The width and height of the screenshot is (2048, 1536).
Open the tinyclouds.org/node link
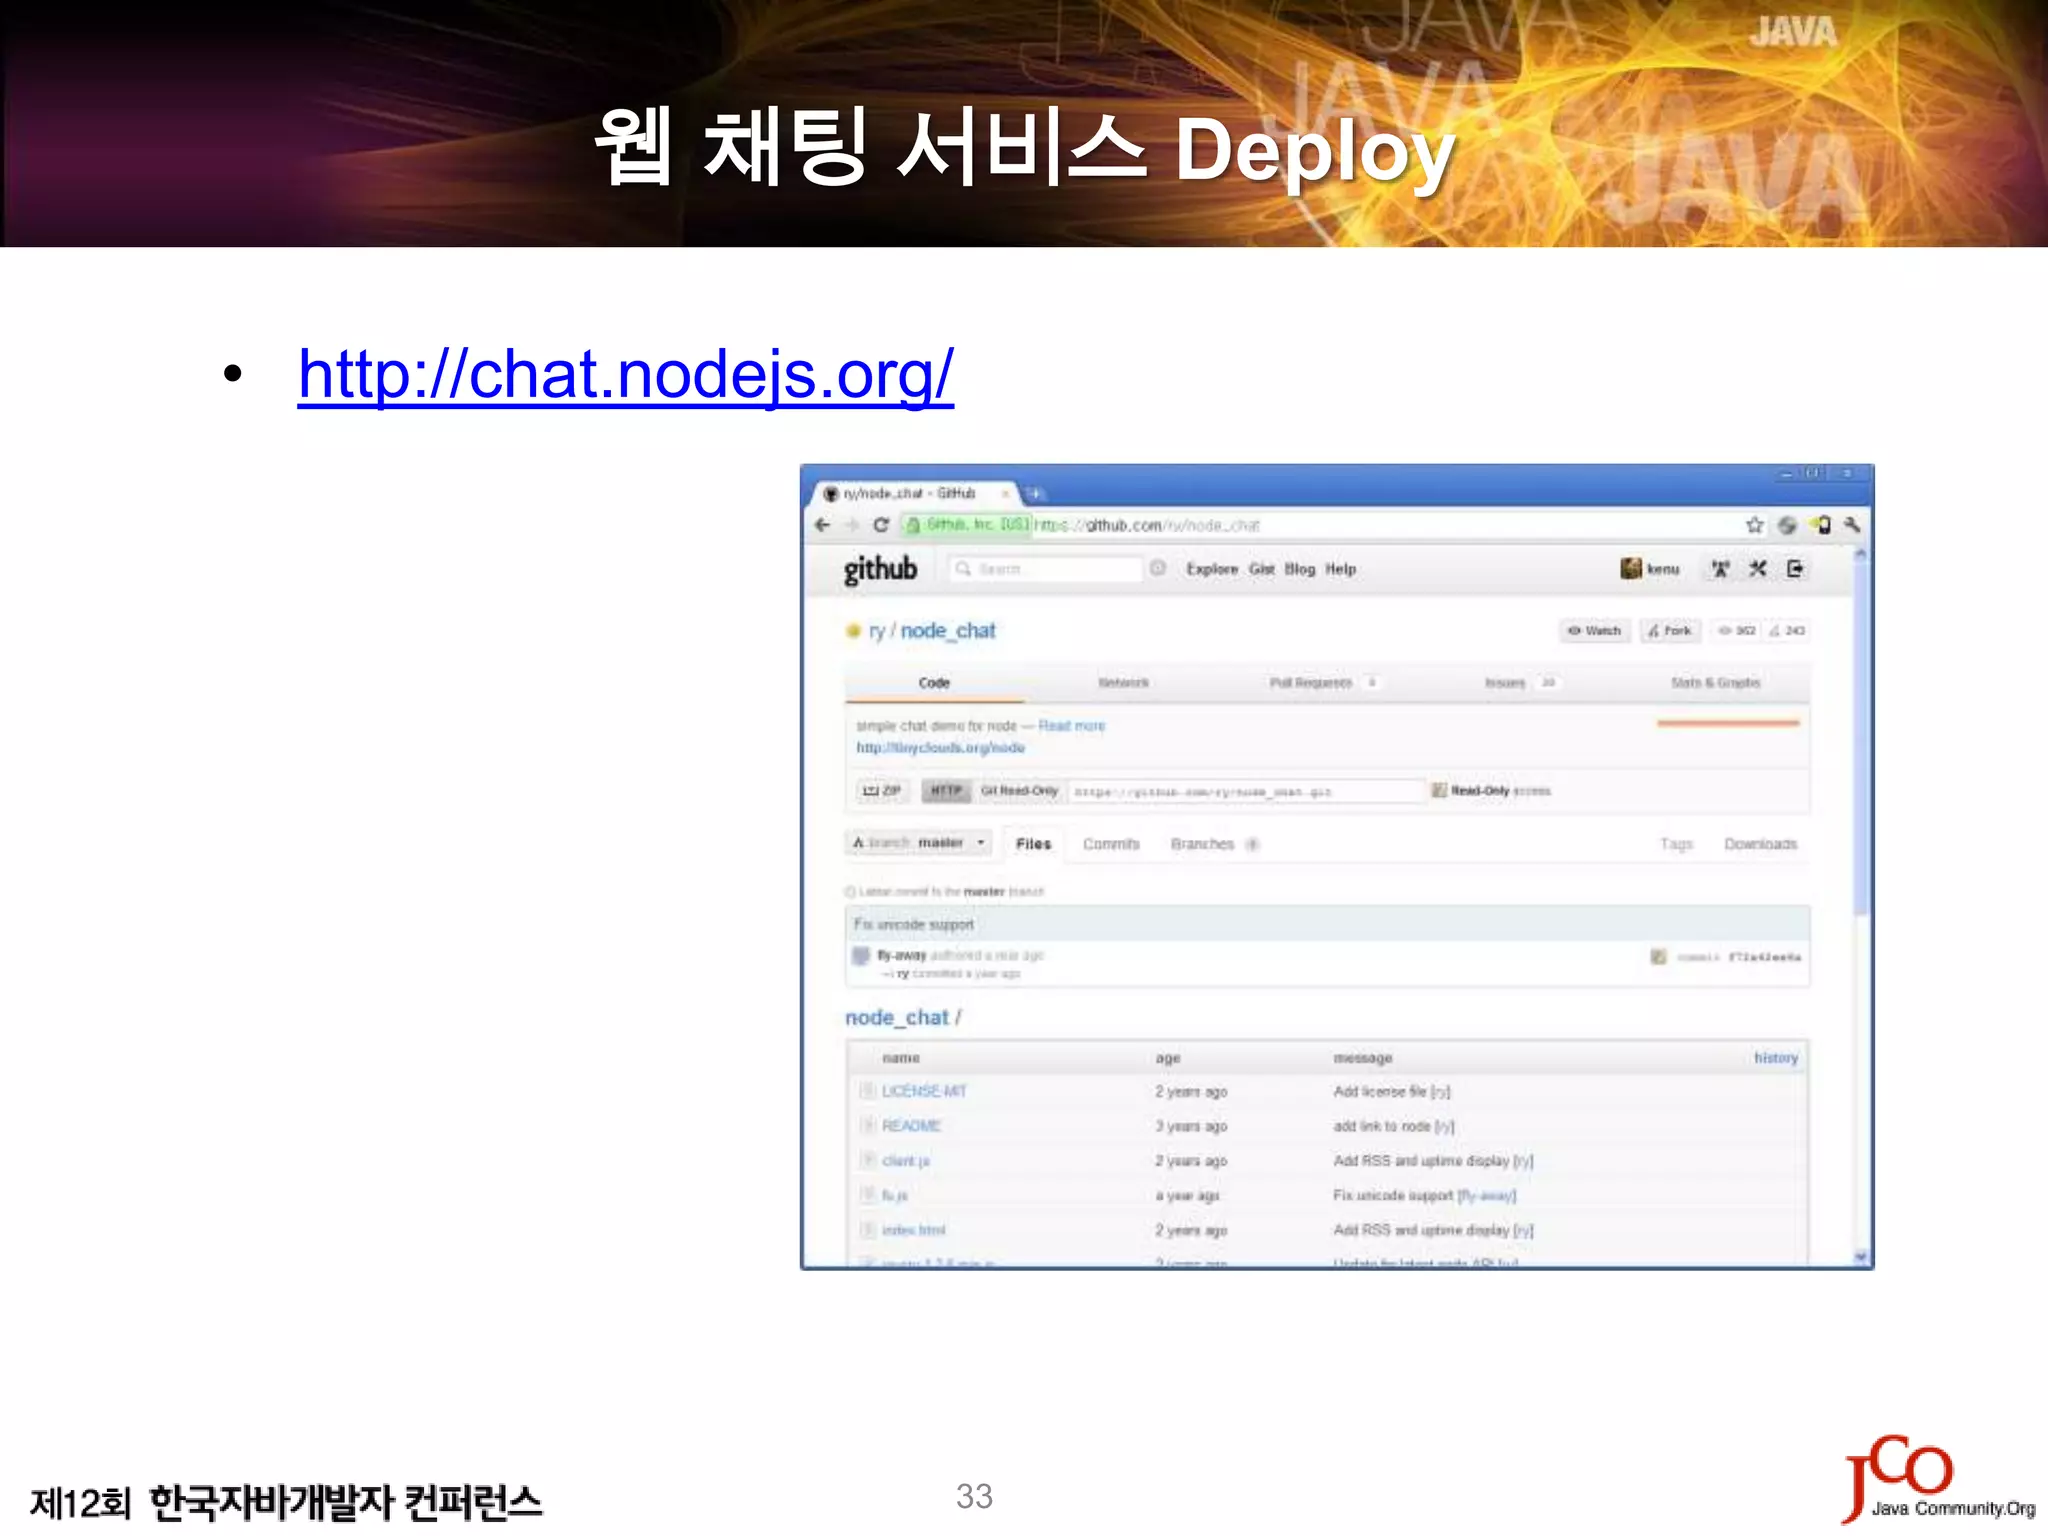pyautogui.click(x=940, y=748)
